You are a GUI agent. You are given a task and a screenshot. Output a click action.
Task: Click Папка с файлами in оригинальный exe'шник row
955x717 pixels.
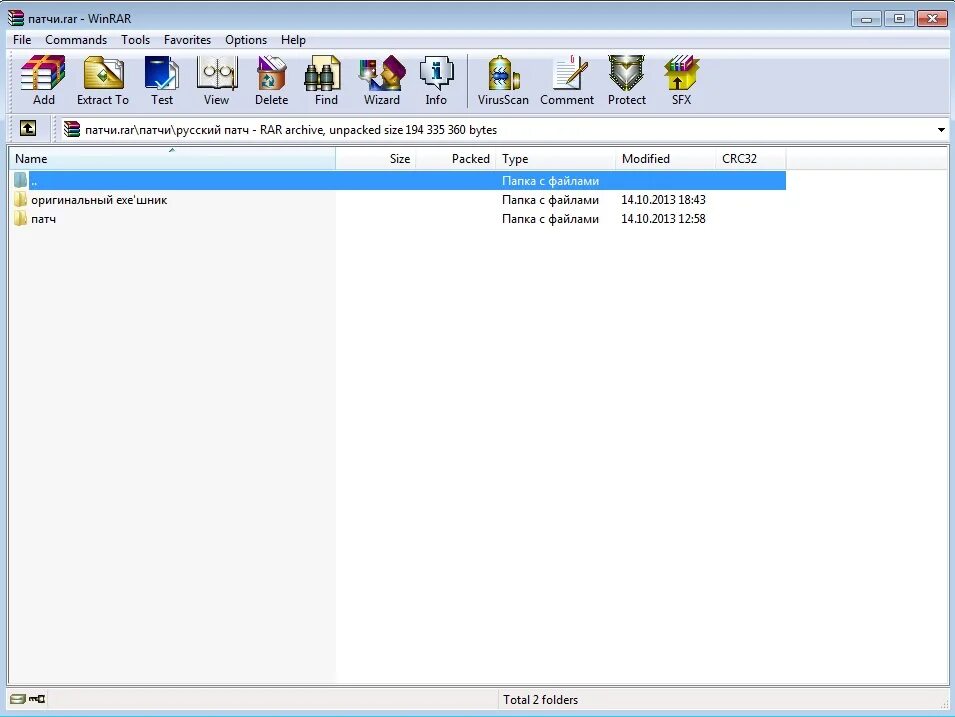pyautogui.click(x=550, y=200)
